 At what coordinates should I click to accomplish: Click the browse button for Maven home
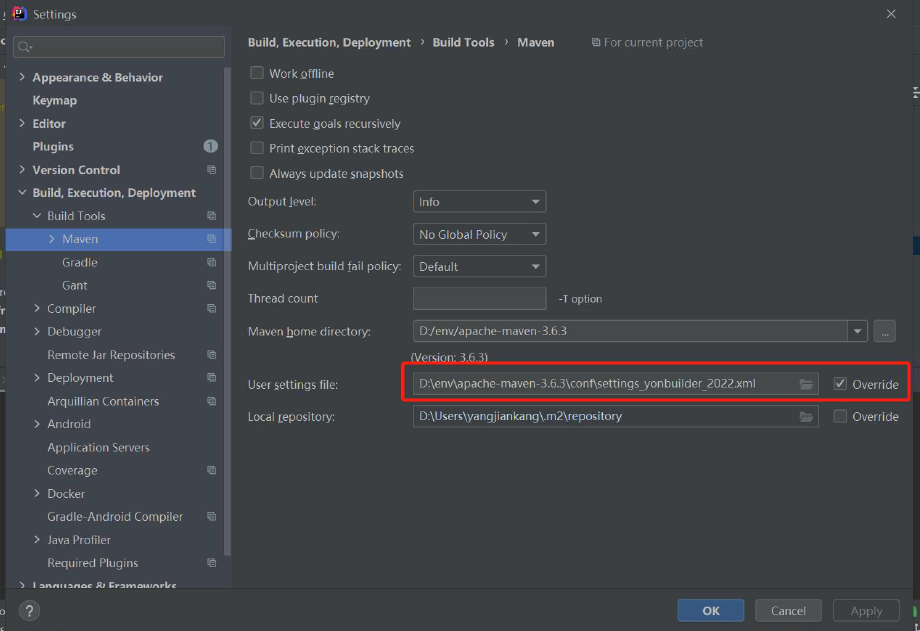tap(885, 331)
